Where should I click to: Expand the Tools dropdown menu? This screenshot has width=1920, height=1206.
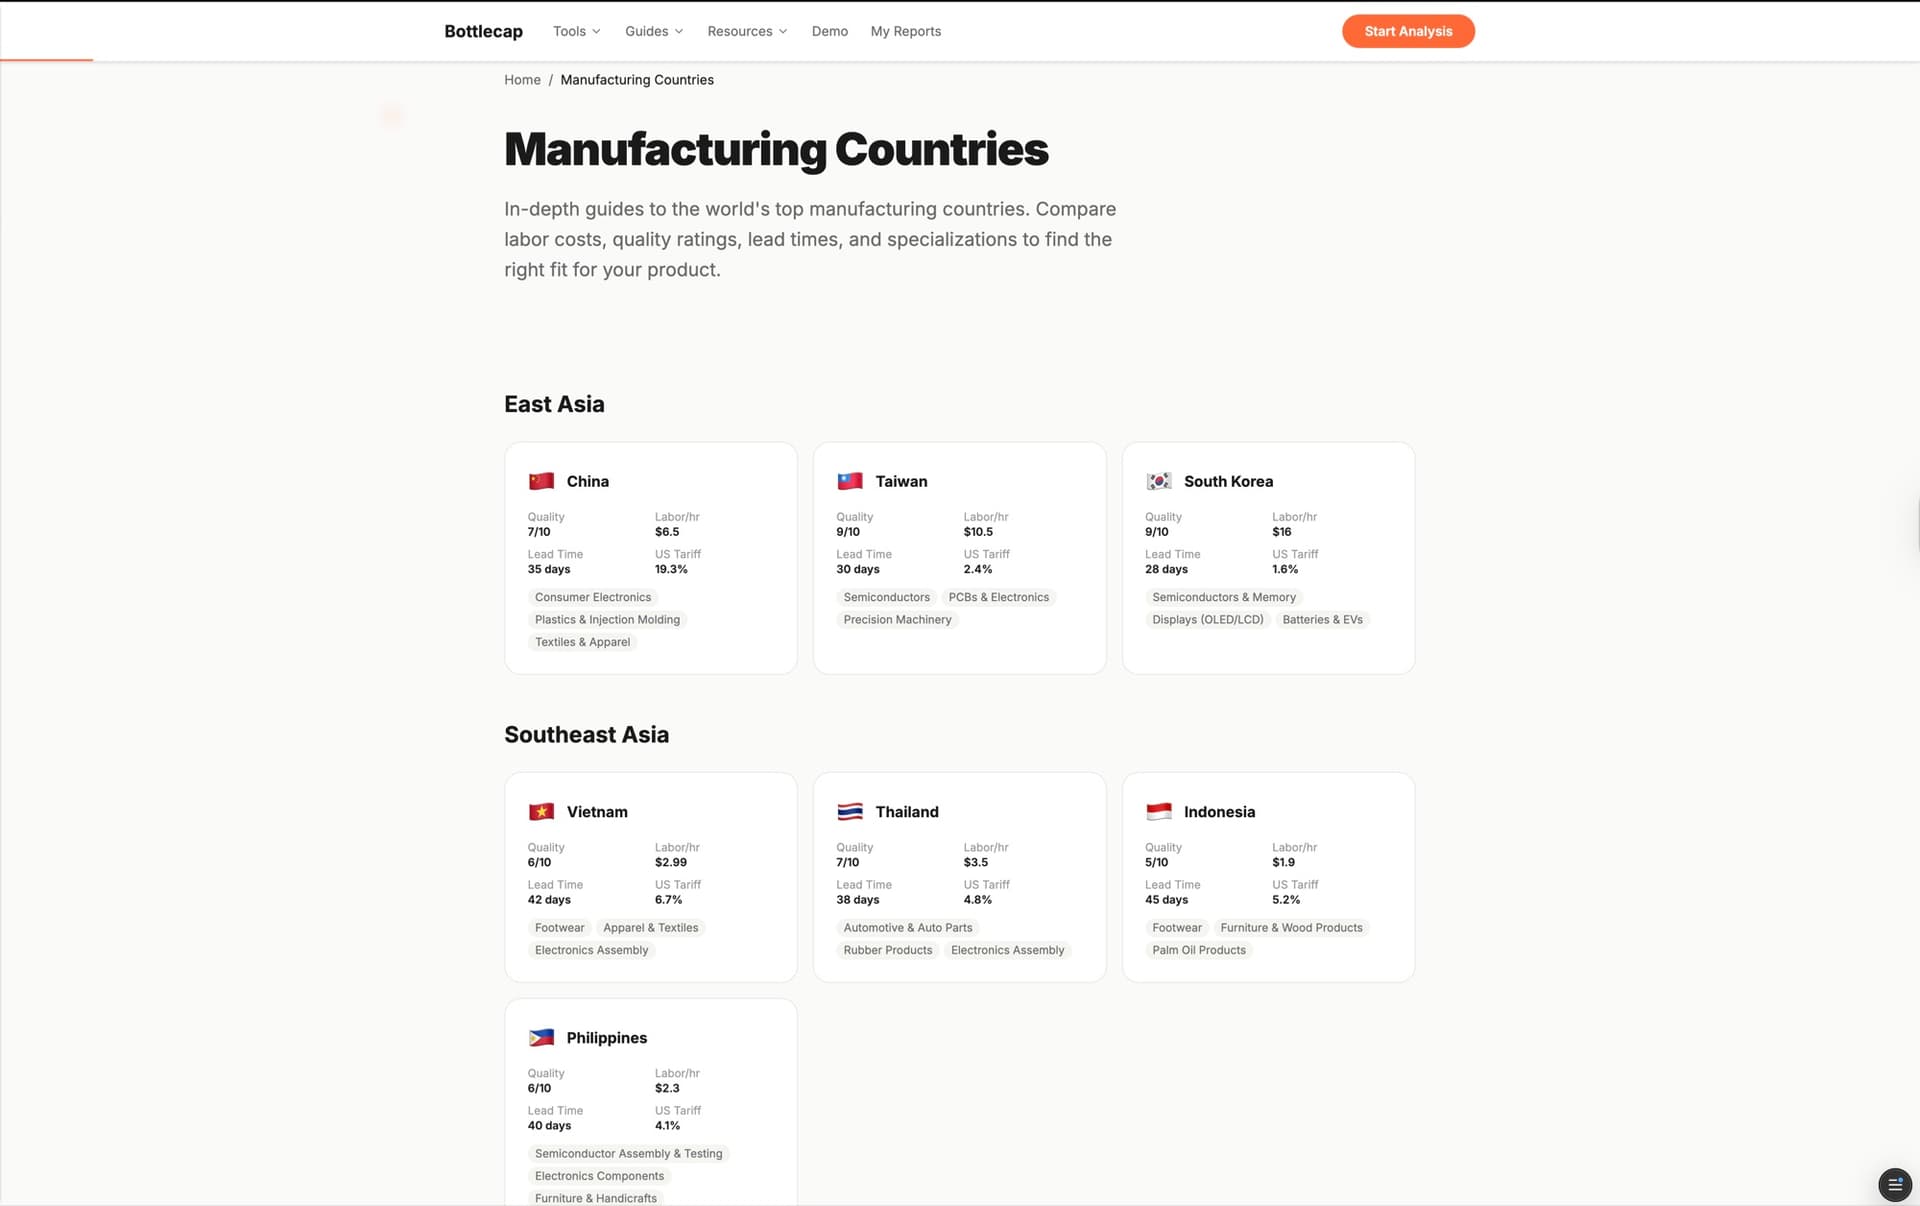[576, 31]
